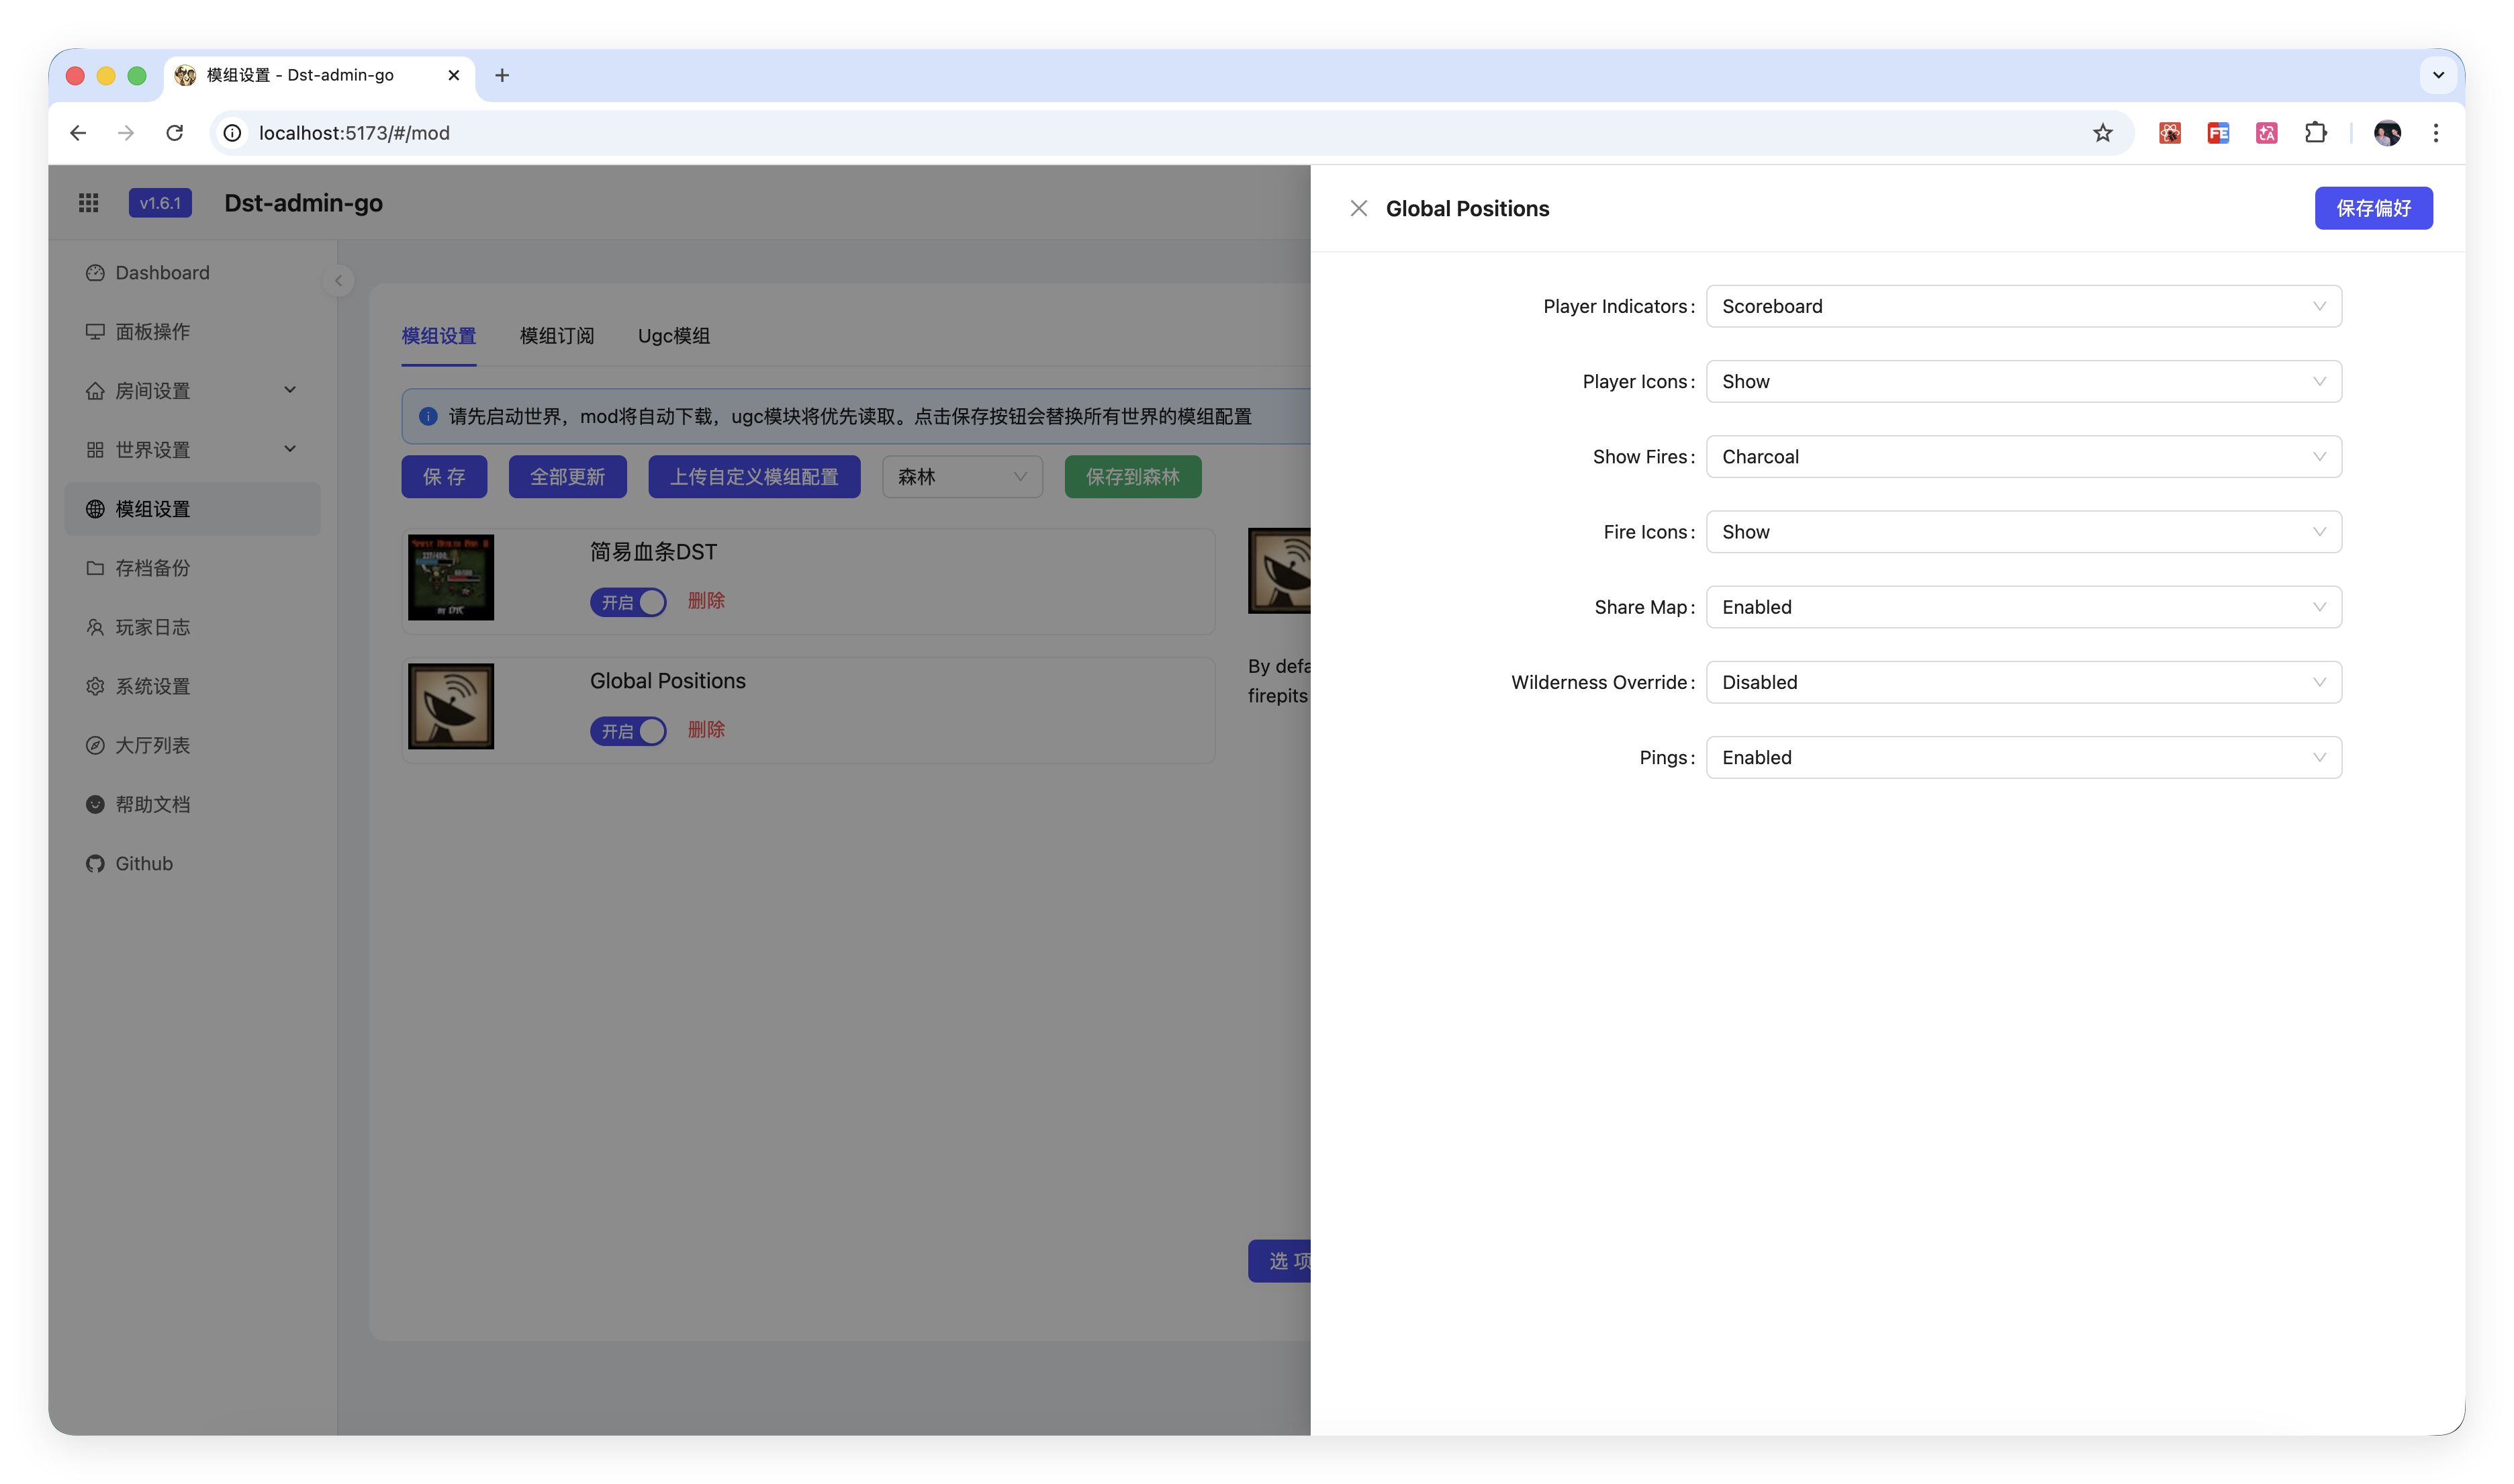The height and width of the screenshot is (1484, 2514).
Task: Open 玩家日志 sidebar item
Action: [x=192, y=627]
